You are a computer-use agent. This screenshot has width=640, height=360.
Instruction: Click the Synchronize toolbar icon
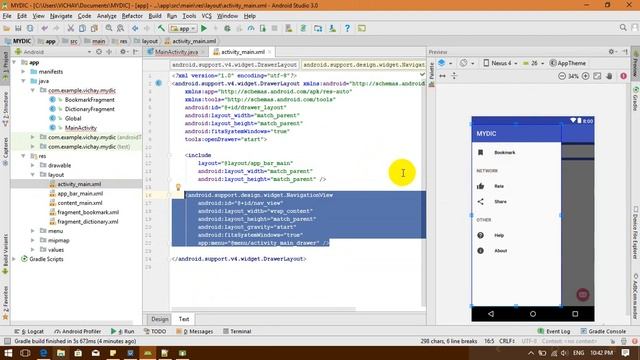pyautogui.click(x=30, y=28)
